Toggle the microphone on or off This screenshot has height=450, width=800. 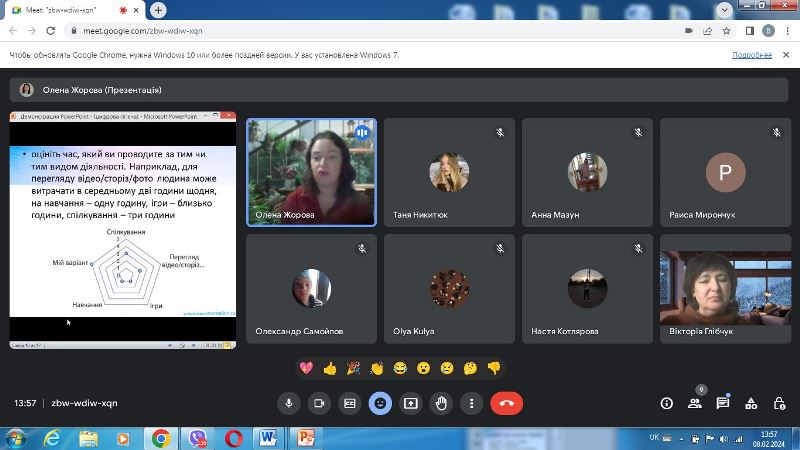289,403
